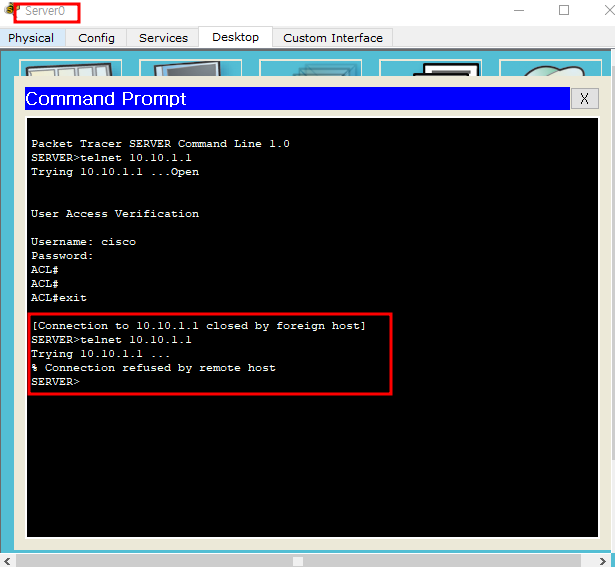This screenshot has width=615, height=567.
Task: Maximize the Server0 window
Action: [x=564, y=11]
